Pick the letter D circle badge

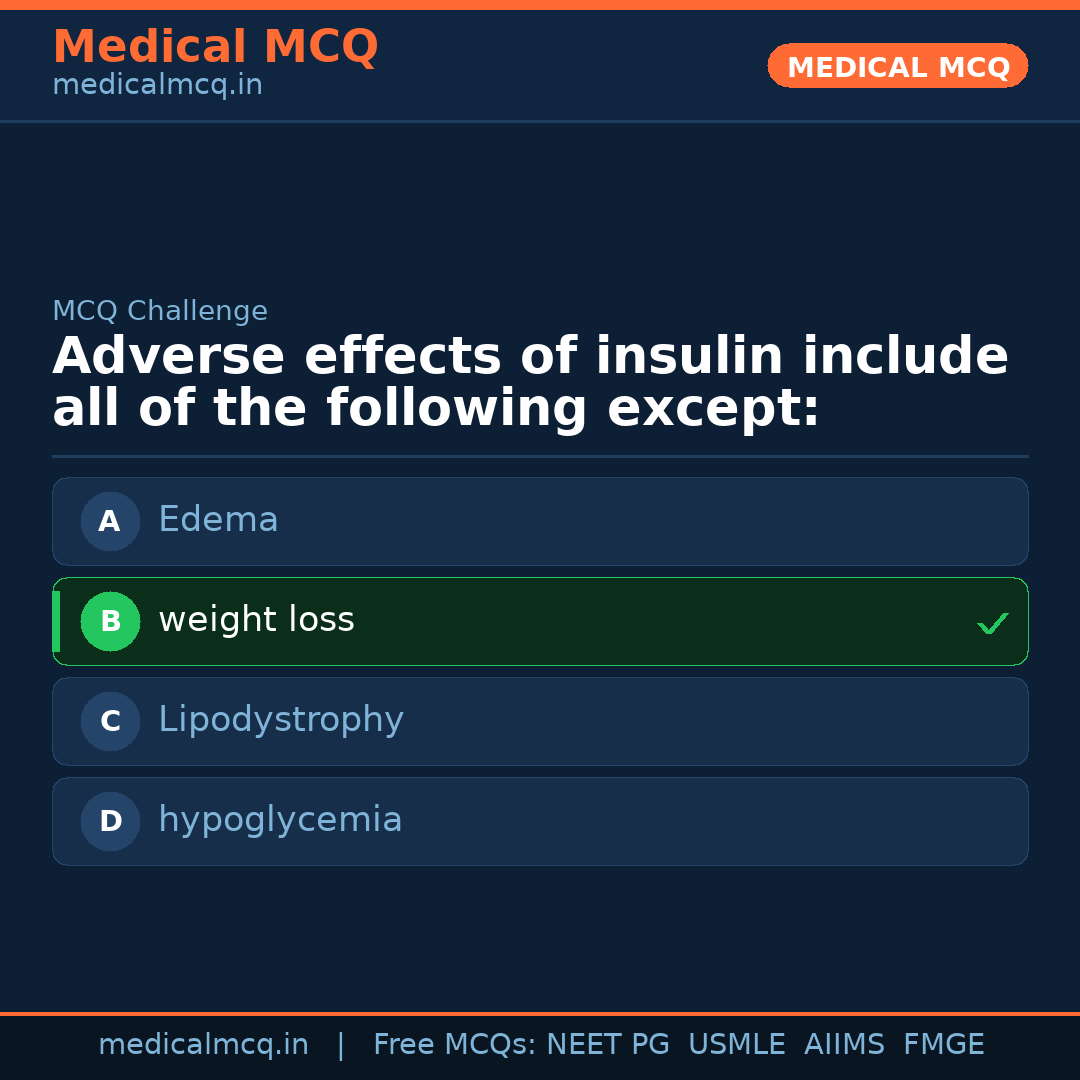(110, 821)
